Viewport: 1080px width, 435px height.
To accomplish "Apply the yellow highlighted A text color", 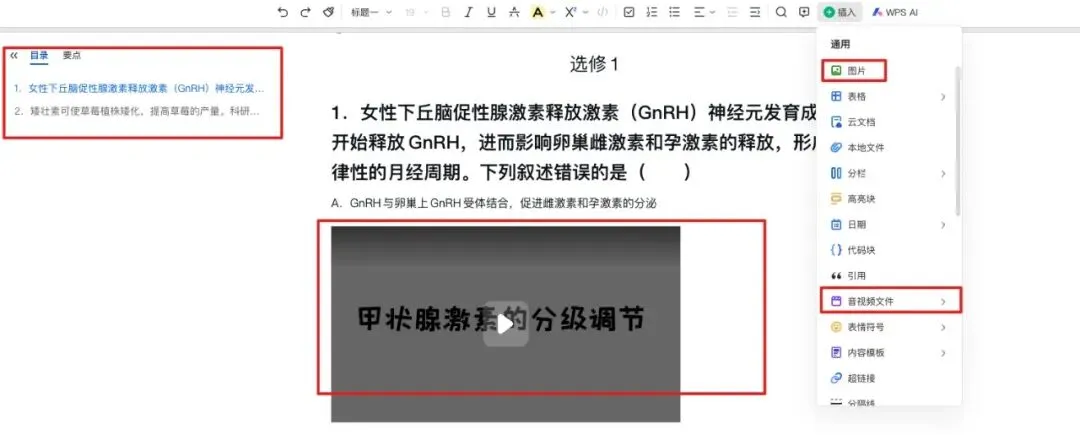I will point(537,12).
